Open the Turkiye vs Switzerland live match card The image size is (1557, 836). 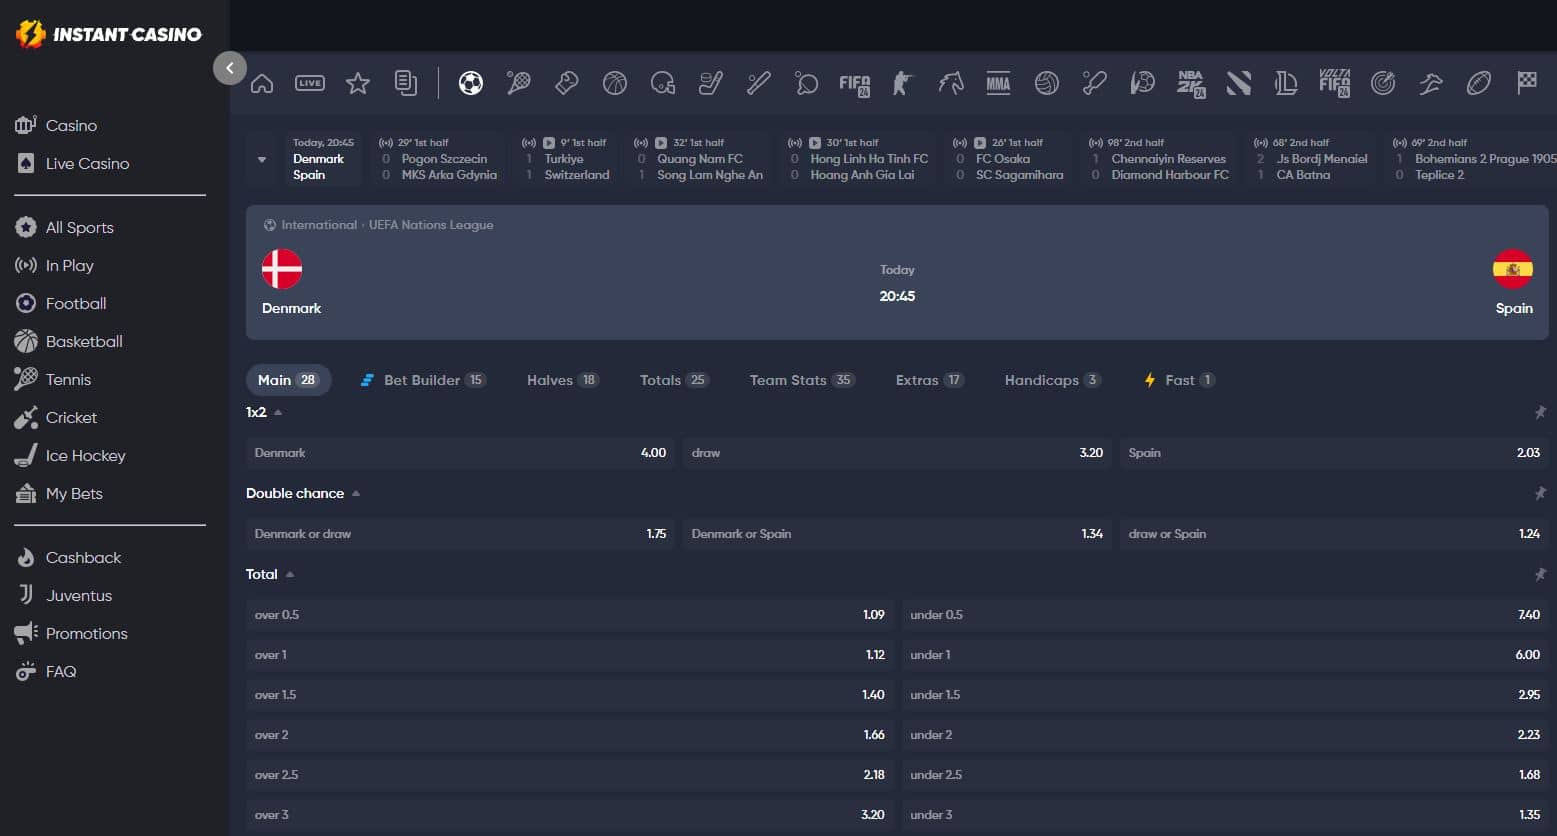click(564, 159)
